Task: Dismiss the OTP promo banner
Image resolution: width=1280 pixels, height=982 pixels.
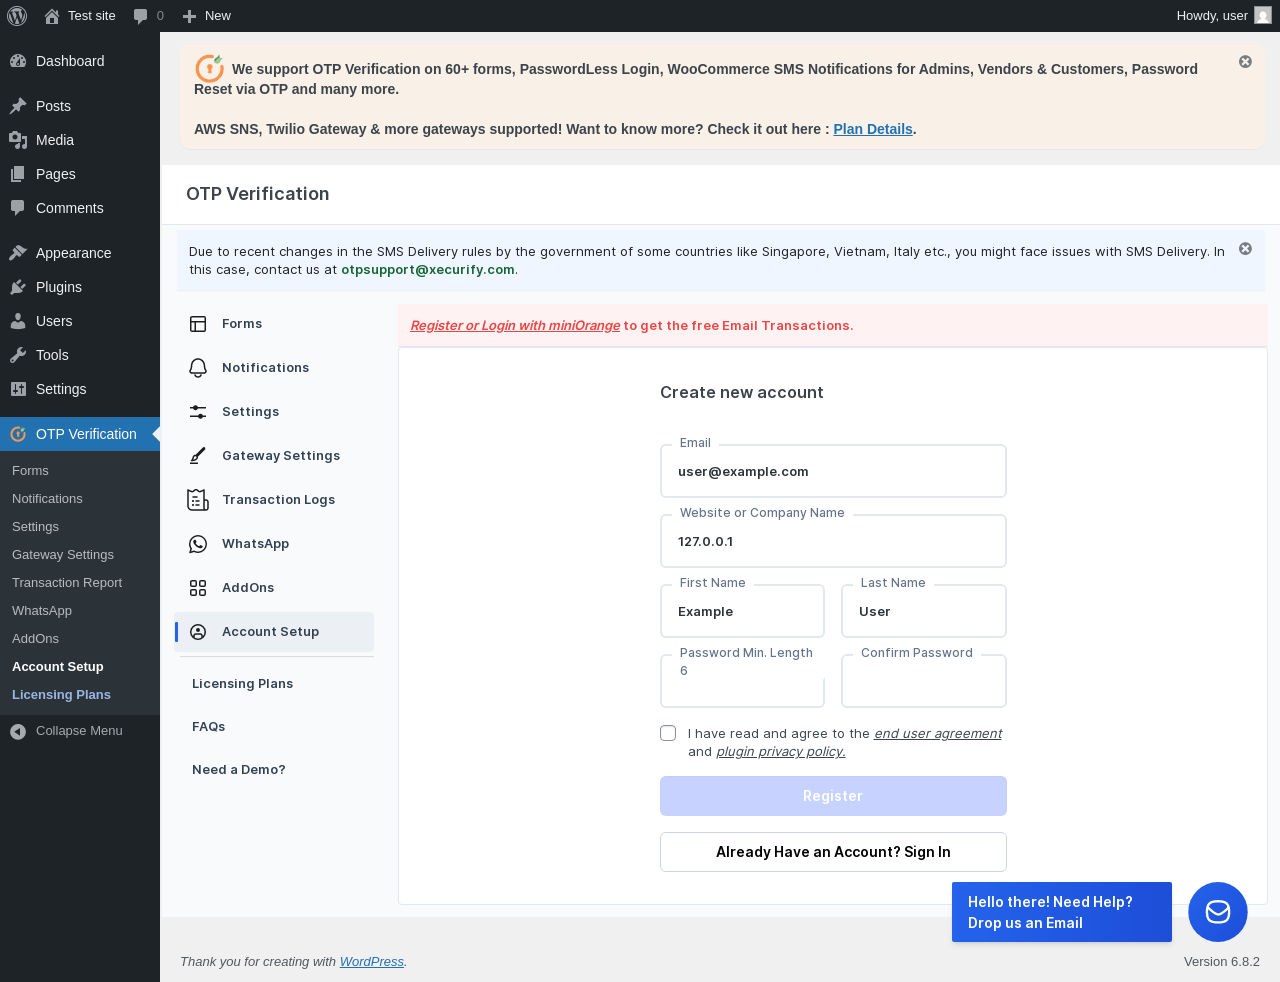Action: pyautogui.click(x=1245, y=62)
